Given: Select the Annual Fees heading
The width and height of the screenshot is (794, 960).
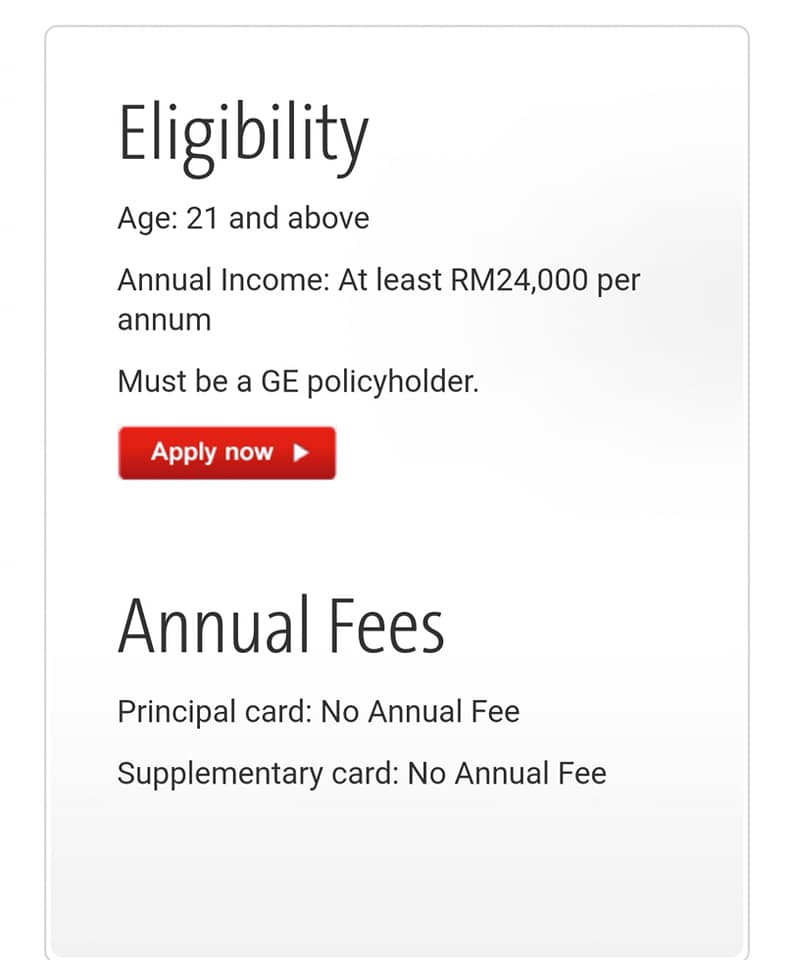Looking at the screenshot, I should [281, 626].
